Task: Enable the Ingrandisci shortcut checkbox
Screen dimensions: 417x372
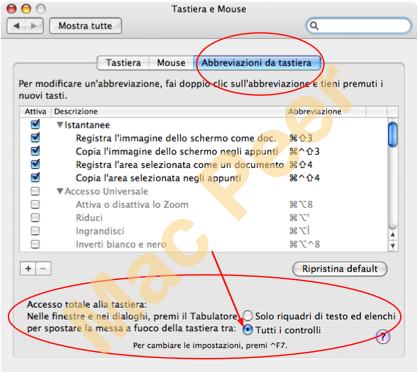Action: (x=35, y=231)
